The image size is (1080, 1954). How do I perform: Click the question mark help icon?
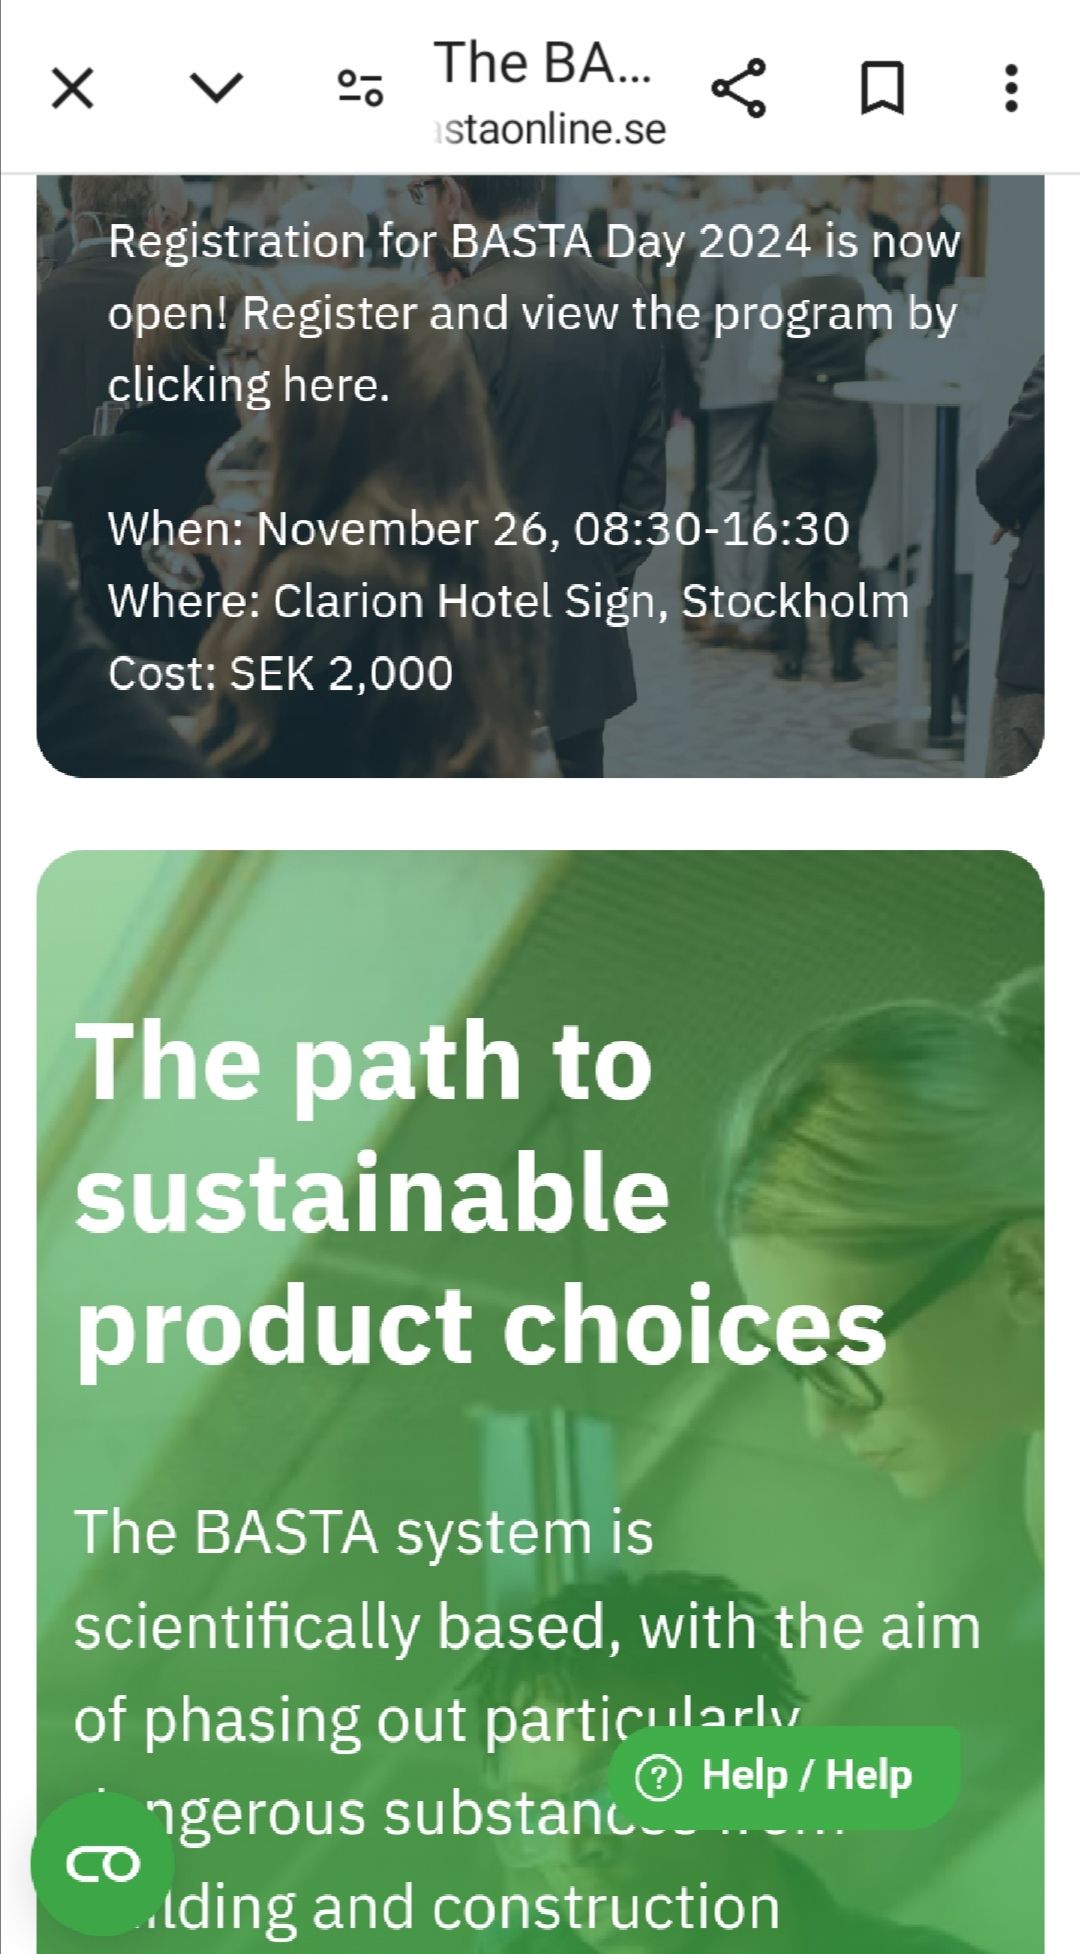660,1777
